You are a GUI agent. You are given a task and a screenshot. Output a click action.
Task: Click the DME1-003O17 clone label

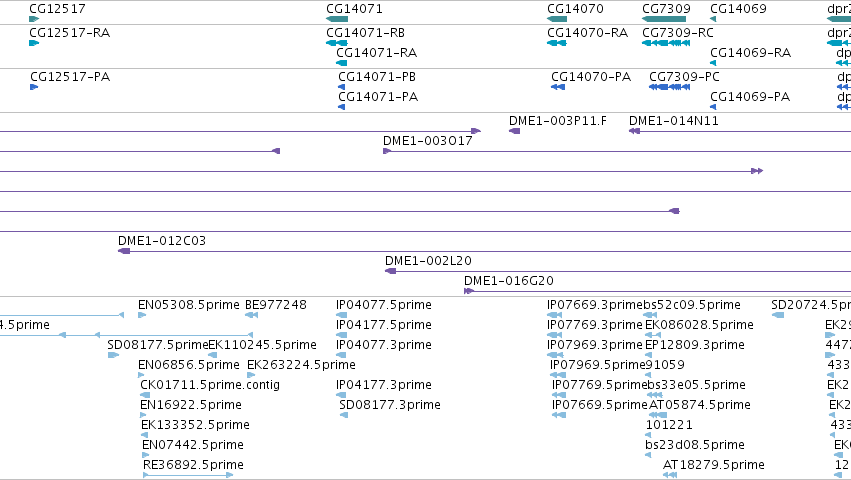[428, 141]
